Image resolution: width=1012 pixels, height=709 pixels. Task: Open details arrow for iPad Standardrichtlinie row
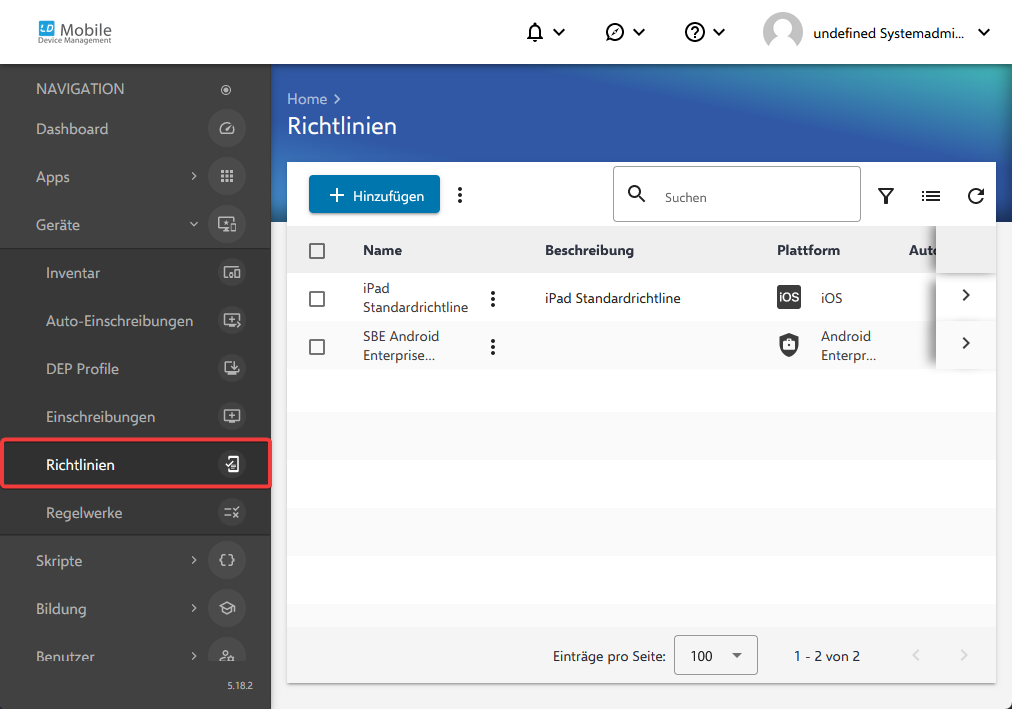click(966, 295)
